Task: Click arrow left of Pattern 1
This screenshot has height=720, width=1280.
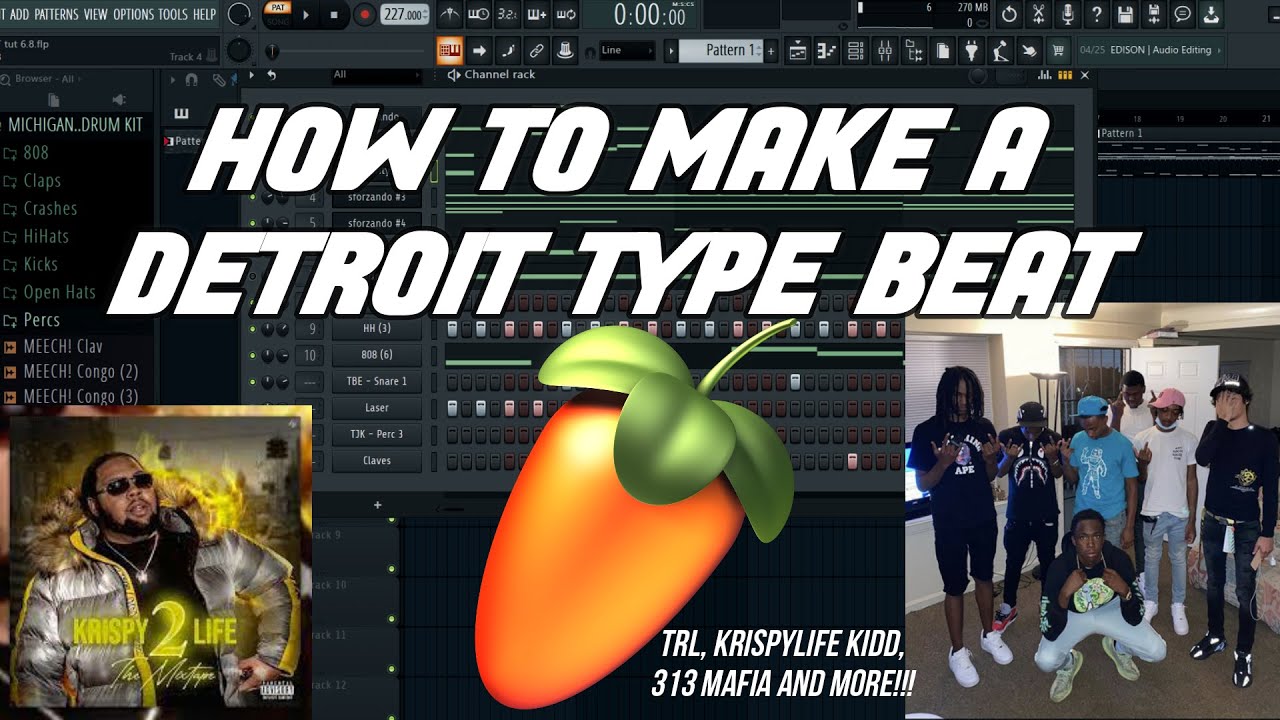Action: (x=671, y=50)
